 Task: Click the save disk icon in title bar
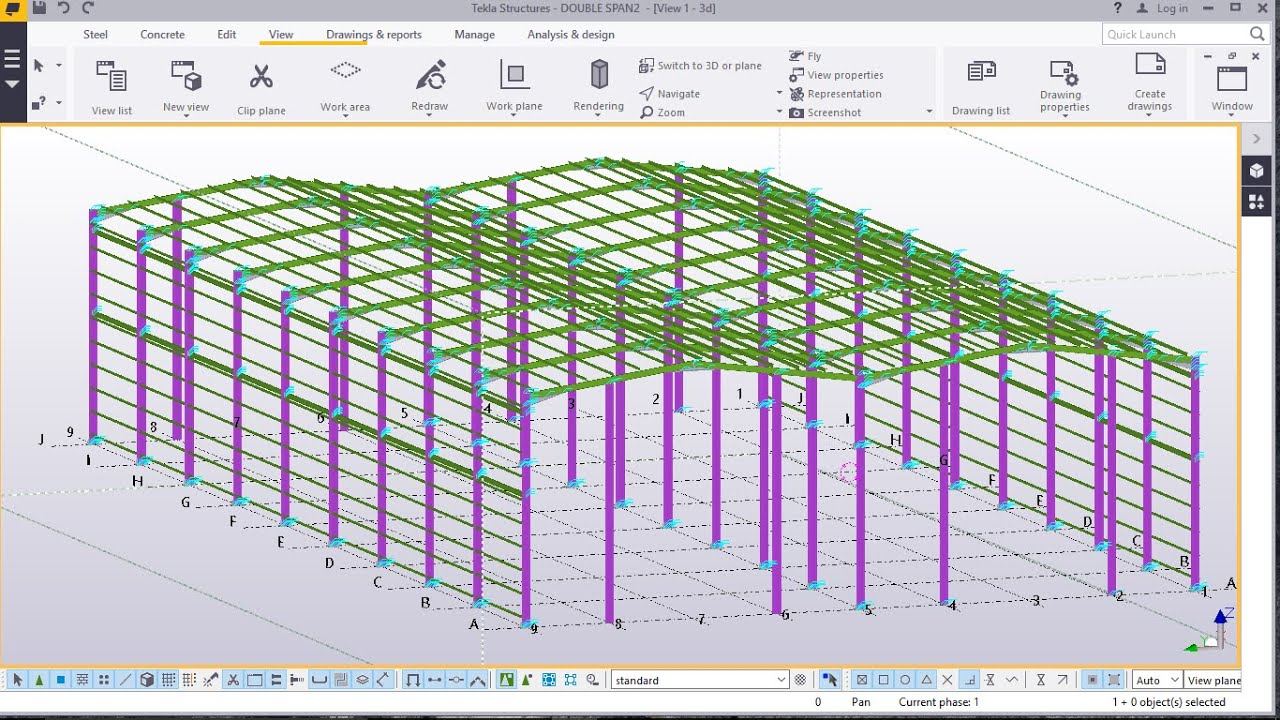[x=38, y=8]
